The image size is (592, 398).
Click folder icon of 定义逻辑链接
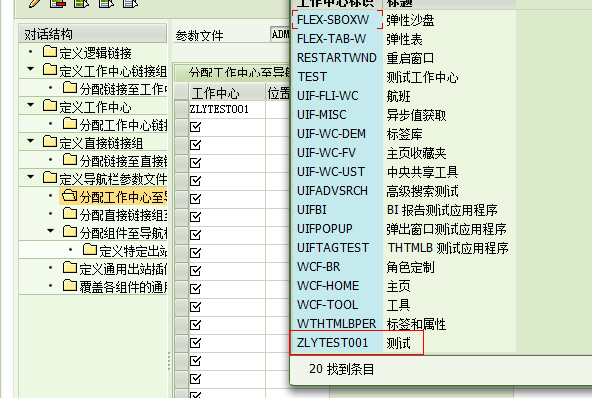(x=50, y=51)
